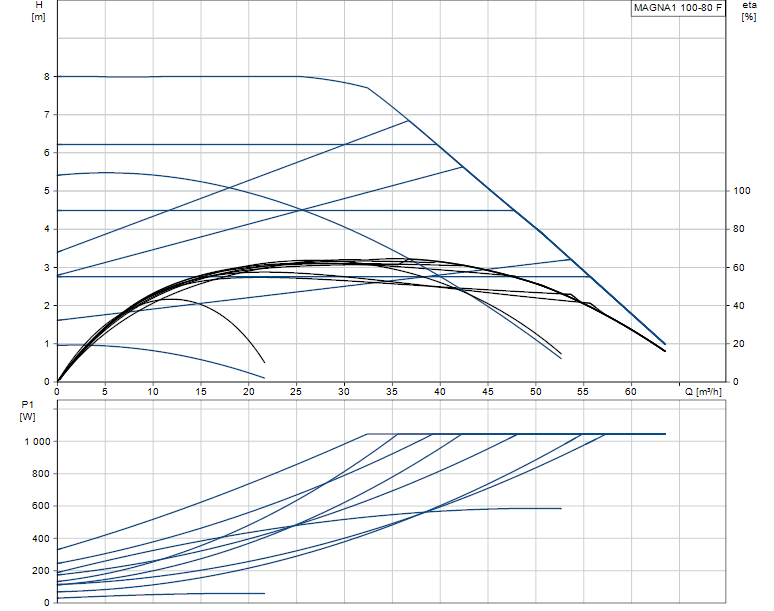The height and width of the screenshot is (611, 774).
Task: Click the 25 tick on flow axis
Action: [296, 391]
